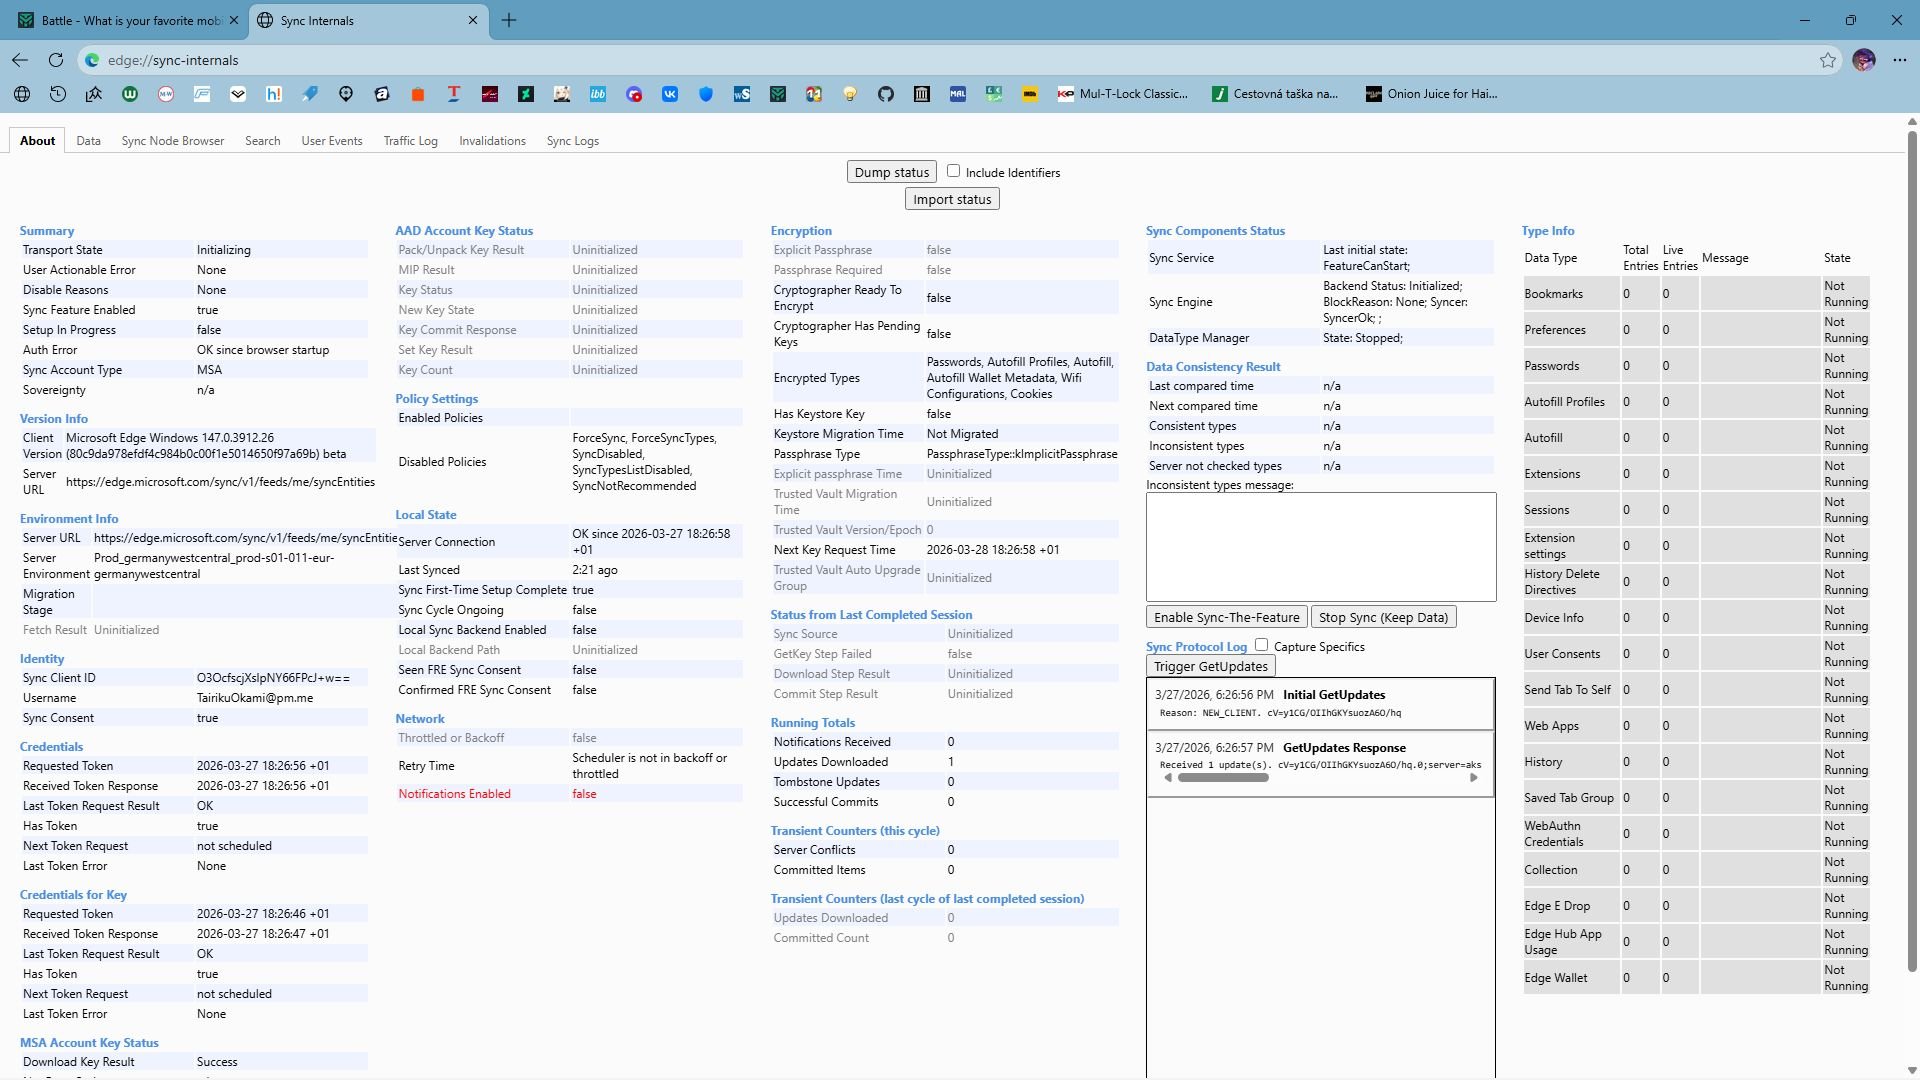Open the green W circle bookmark

tap(130, 94)
